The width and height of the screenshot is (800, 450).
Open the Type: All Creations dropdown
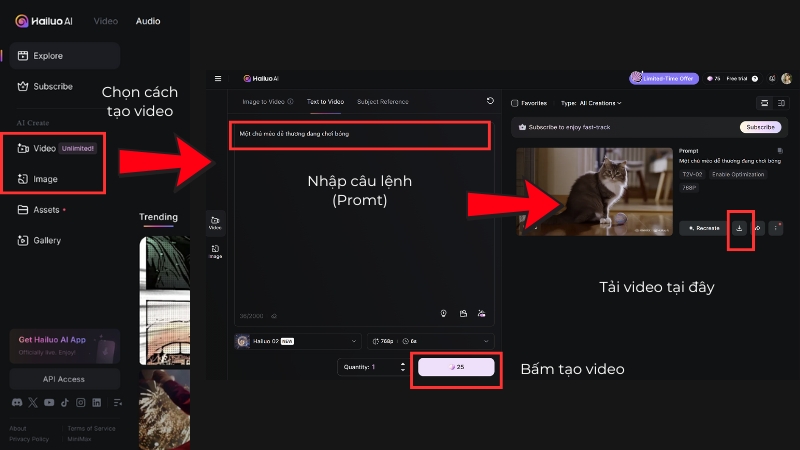(591, 103)
